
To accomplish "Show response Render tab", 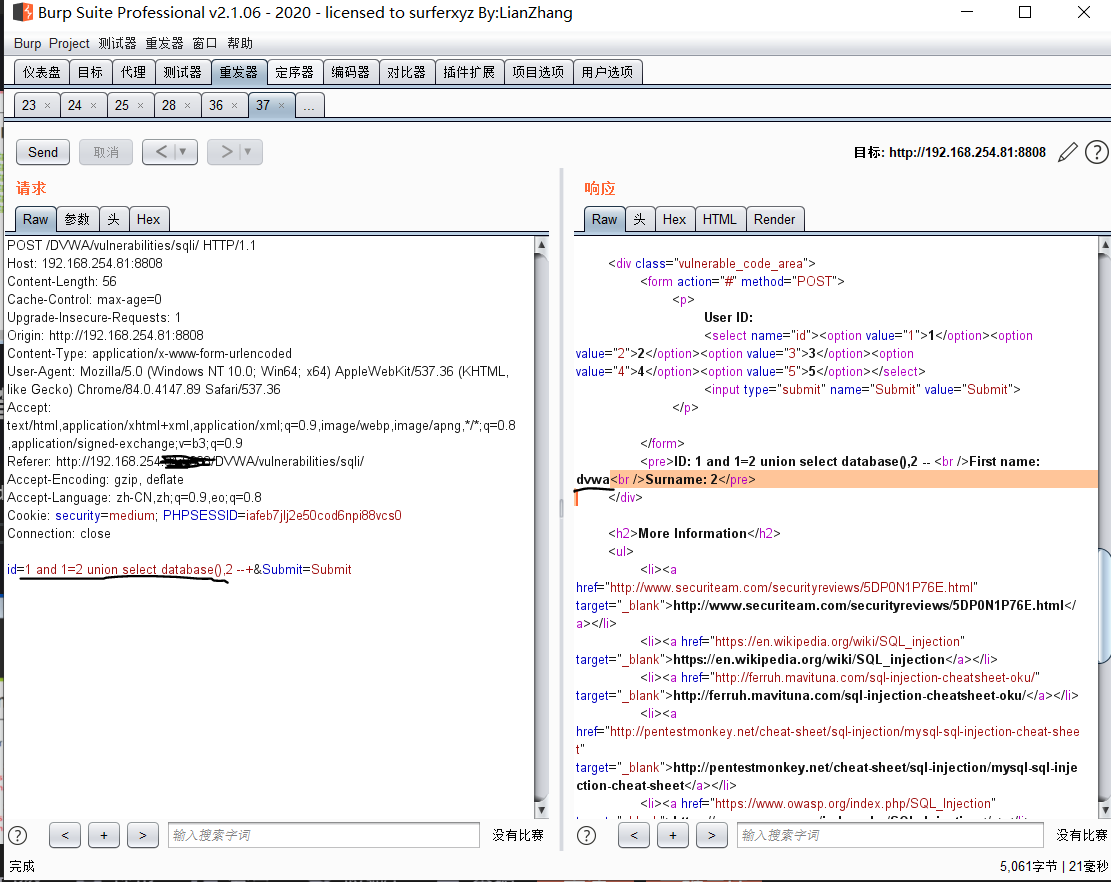I will point(774,220).
